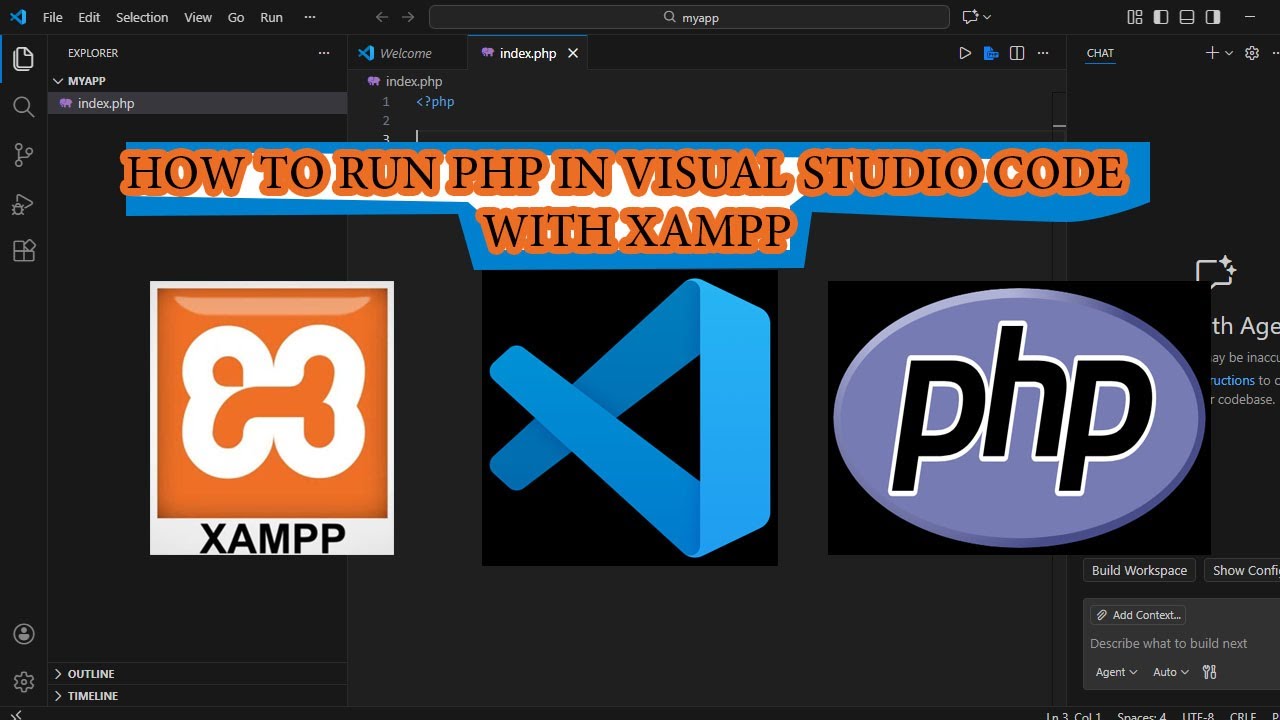The image size is (1280, 720).
Task: Click Spaces: 4 in status bar
Action: [1141, 715]
